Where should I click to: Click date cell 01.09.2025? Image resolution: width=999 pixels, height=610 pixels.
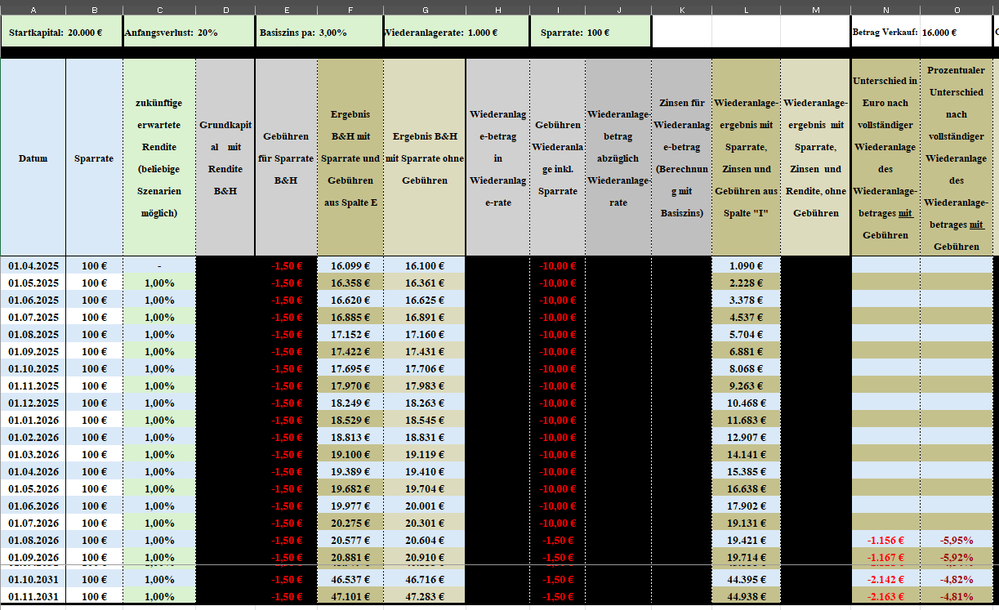(x=33, y=351)
